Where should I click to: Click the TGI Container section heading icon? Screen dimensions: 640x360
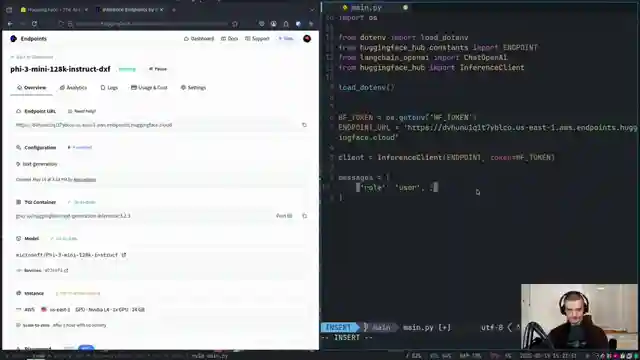click(18, 202)
